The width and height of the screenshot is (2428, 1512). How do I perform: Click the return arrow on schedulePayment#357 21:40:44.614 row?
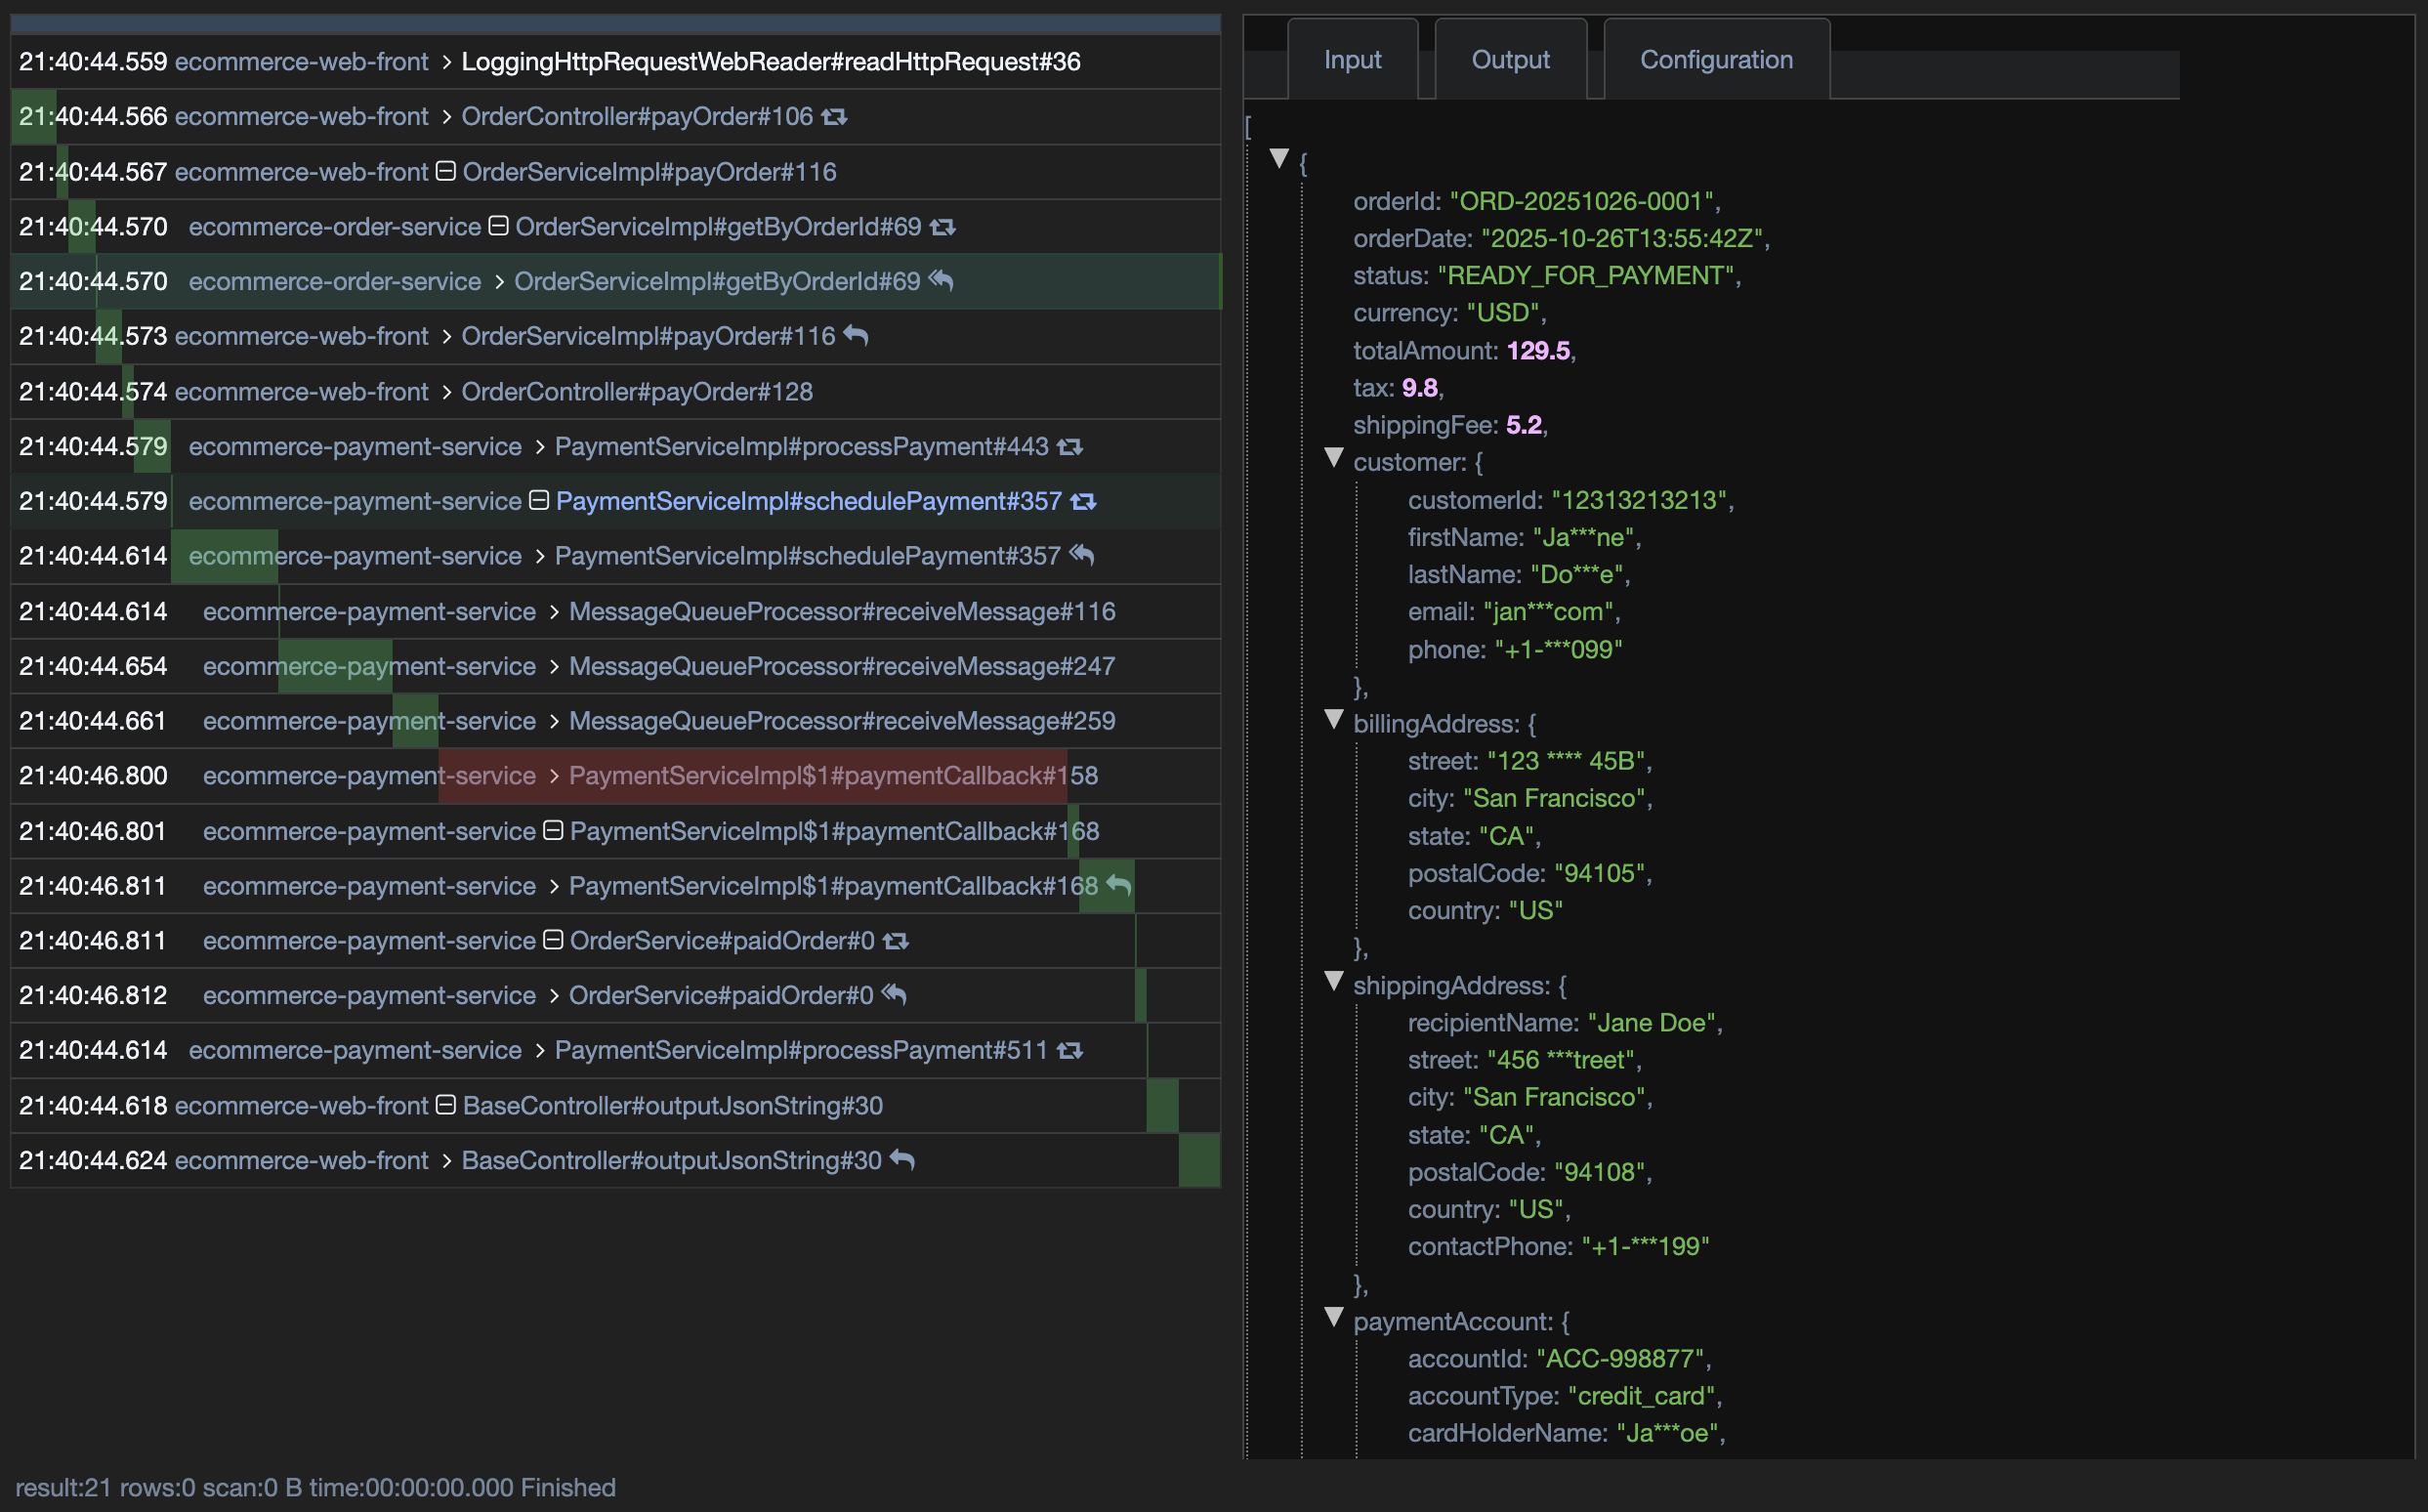(x=1081, y=555)
